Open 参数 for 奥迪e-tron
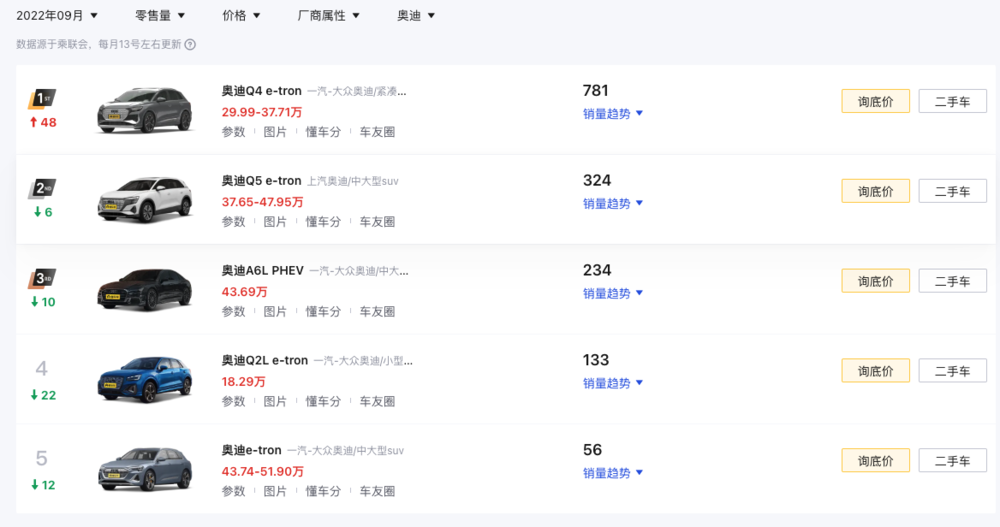1000x527 pixels. click(x=233, y=492)
